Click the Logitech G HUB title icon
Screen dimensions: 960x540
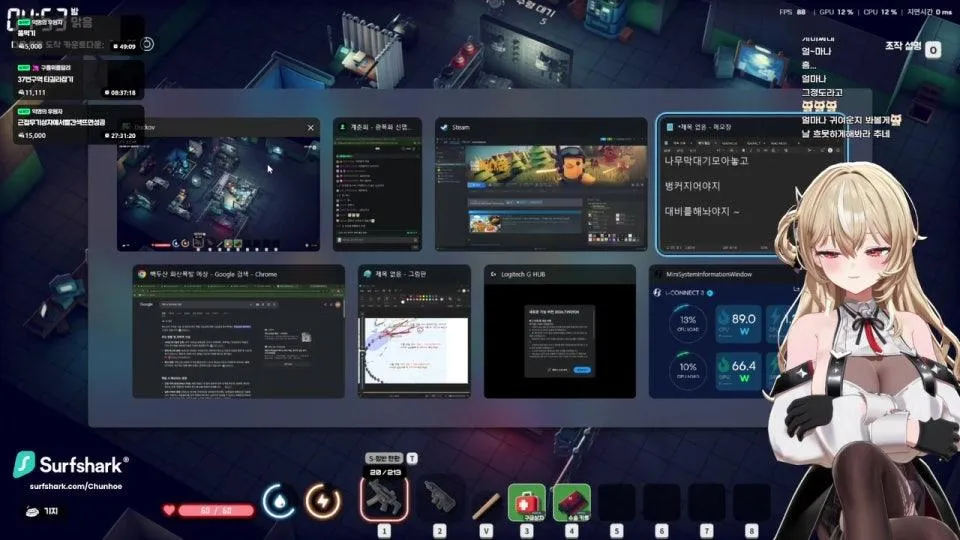(493, 274)
